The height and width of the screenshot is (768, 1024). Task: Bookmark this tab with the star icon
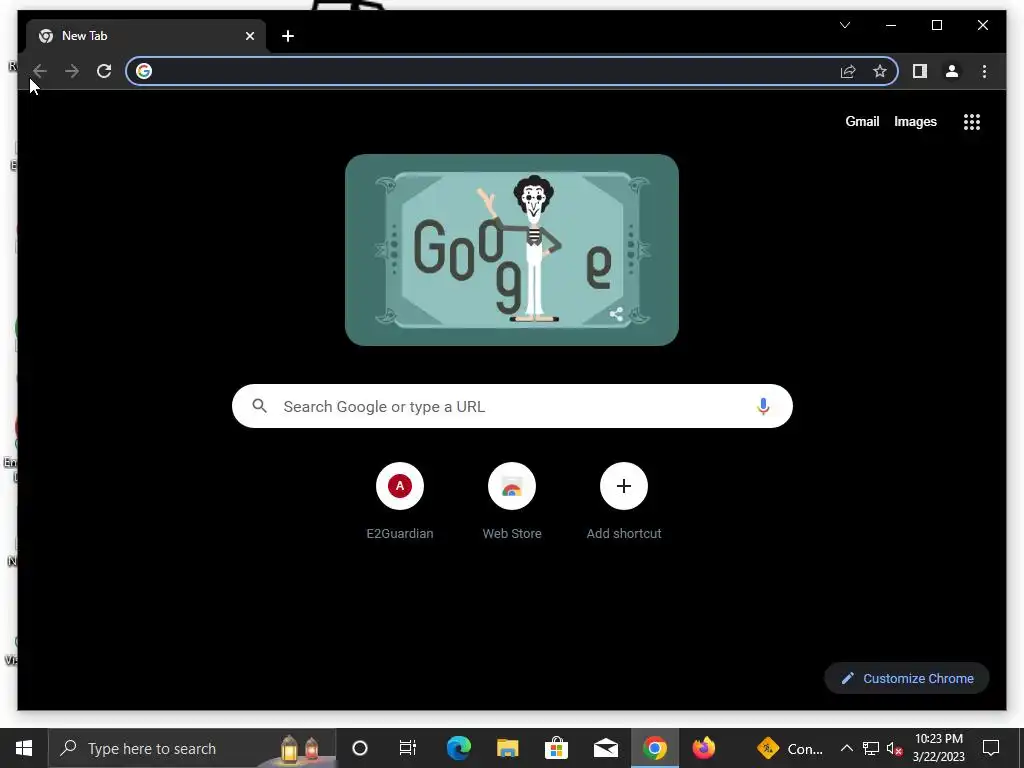click(x=880, y=71)
